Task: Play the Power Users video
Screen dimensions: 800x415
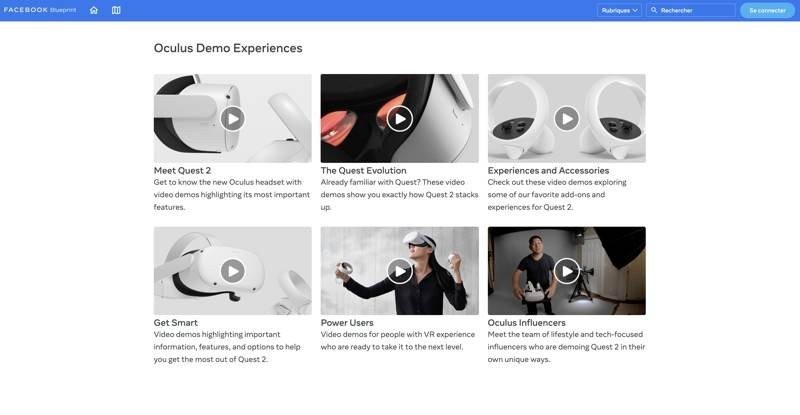Action: [x=399, y=271]
